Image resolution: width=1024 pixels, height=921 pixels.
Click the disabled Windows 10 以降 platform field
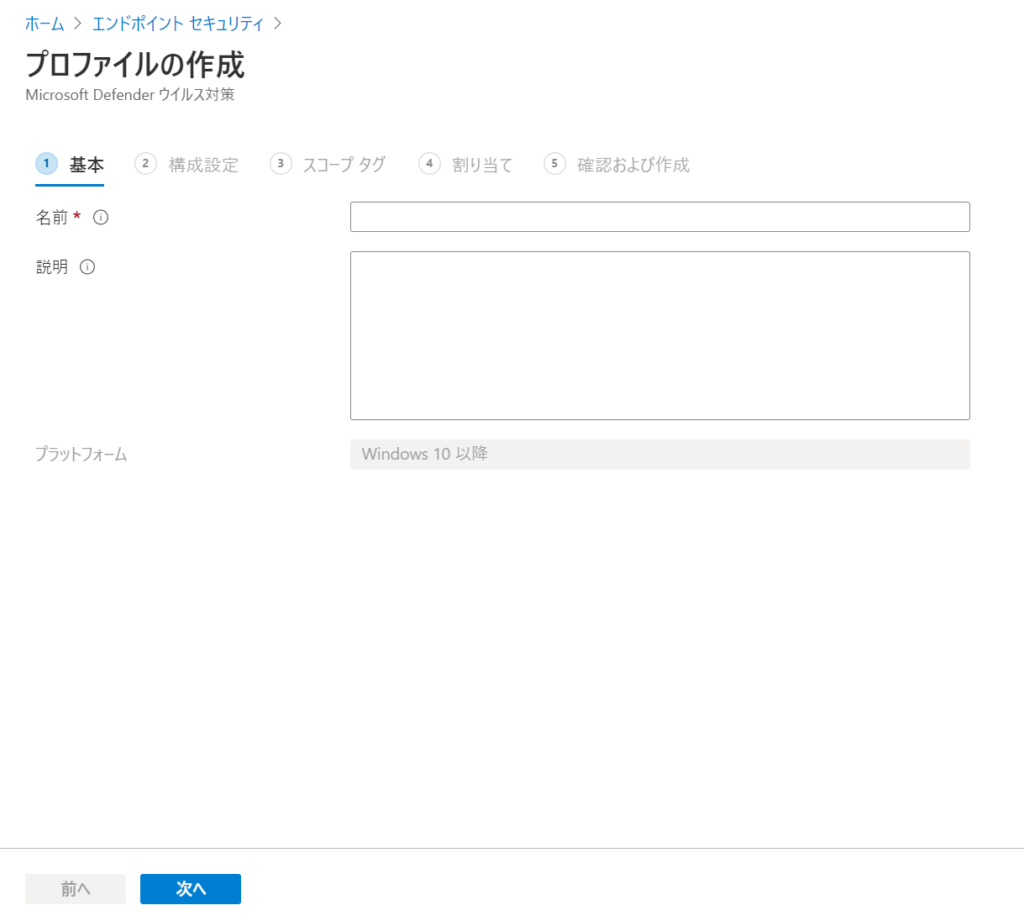pyautogui.click(x=660, y=455)
